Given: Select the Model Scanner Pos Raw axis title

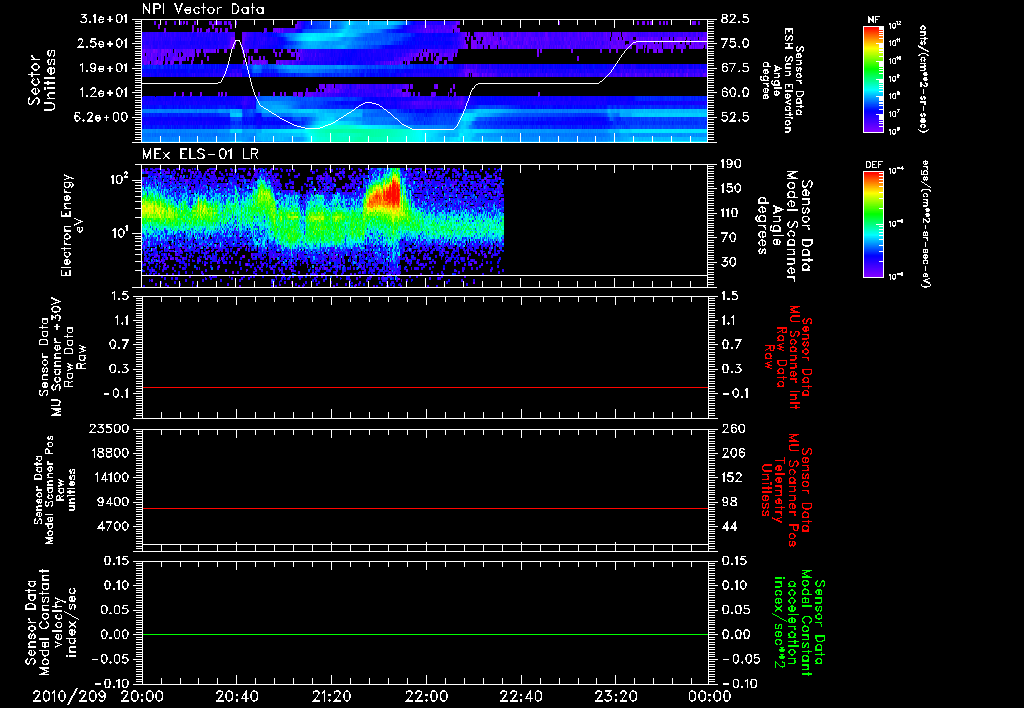Looking at the screenshot, I should click(56, 490).
